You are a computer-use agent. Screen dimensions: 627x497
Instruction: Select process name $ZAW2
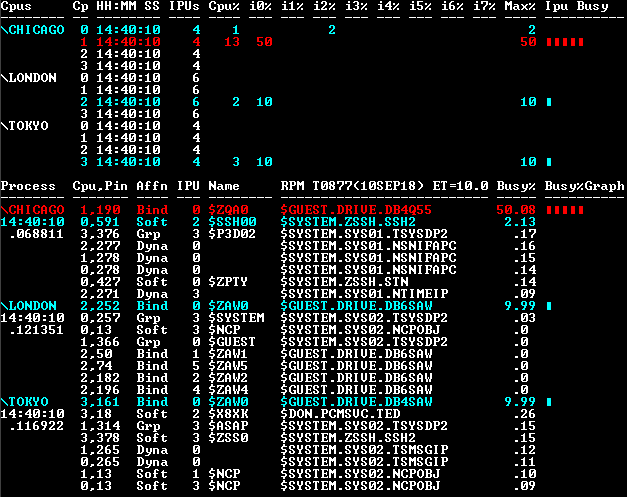(228, 378)
